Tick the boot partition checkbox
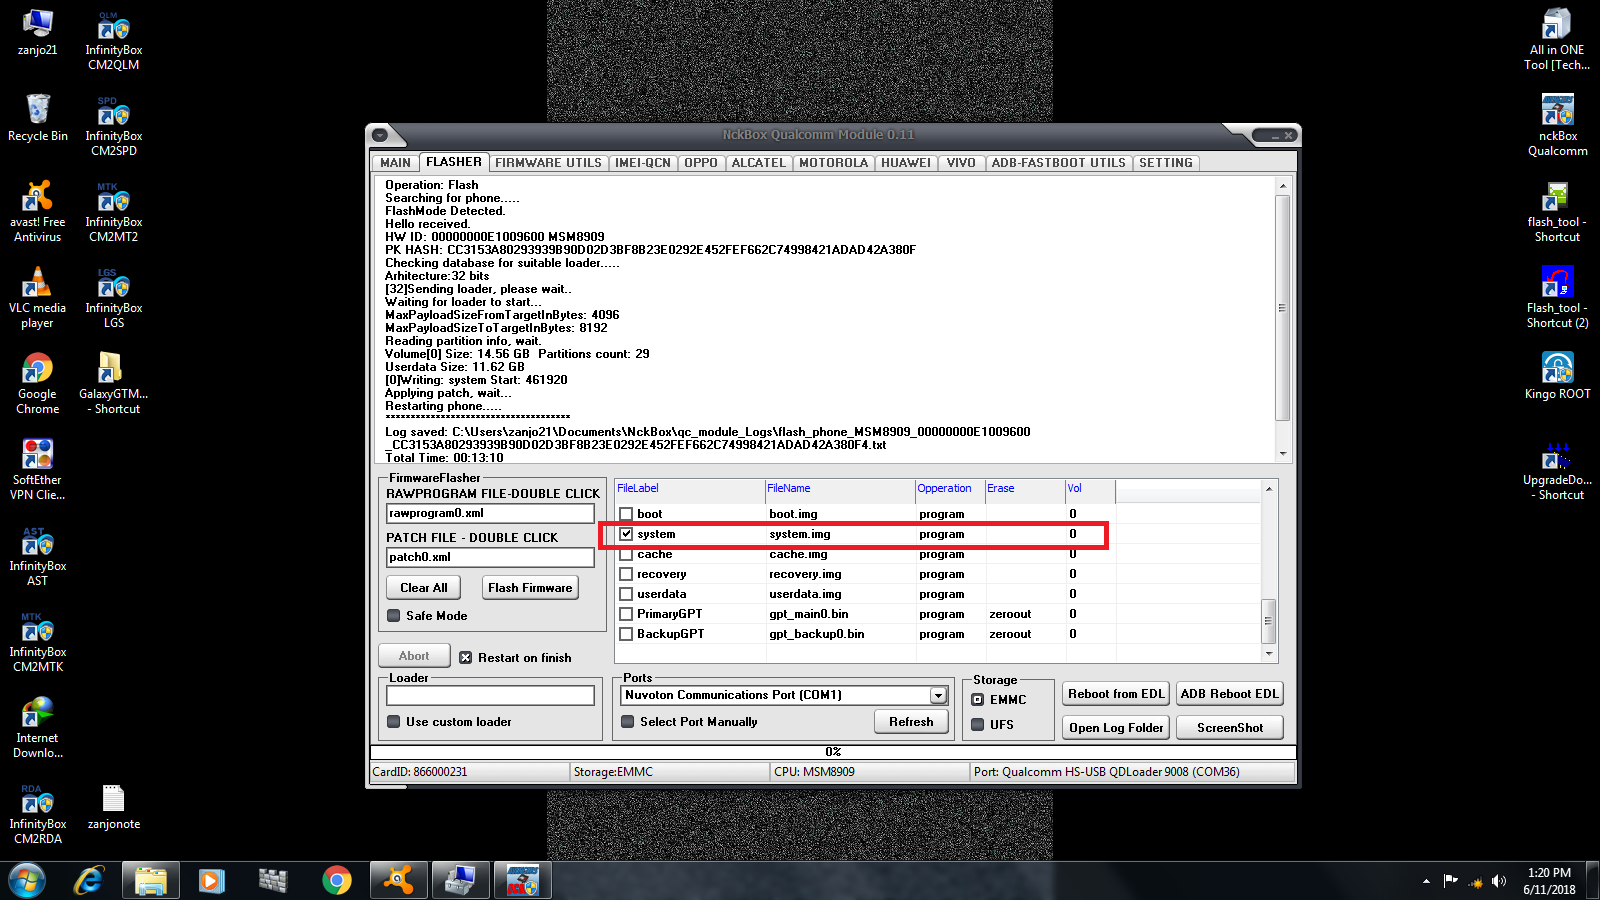 click(626, 514)
